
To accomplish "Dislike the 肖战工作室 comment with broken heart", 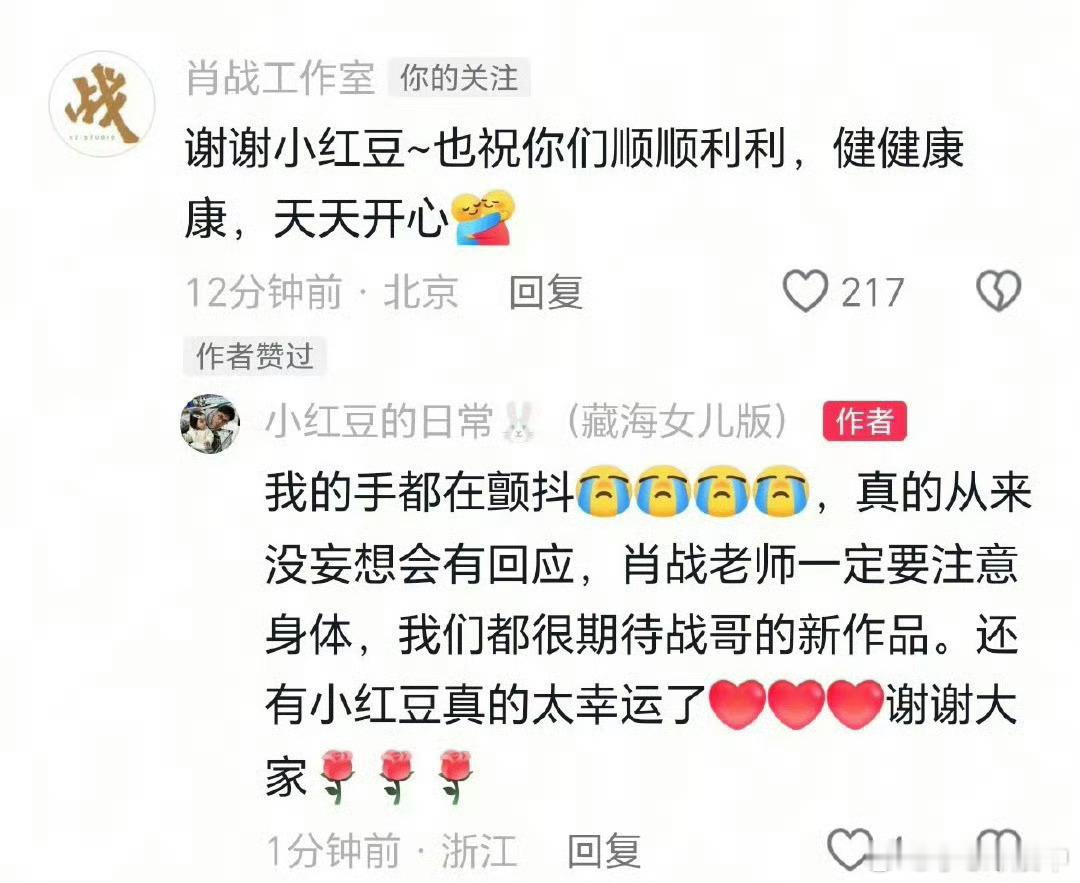I will tap(999, 291).
